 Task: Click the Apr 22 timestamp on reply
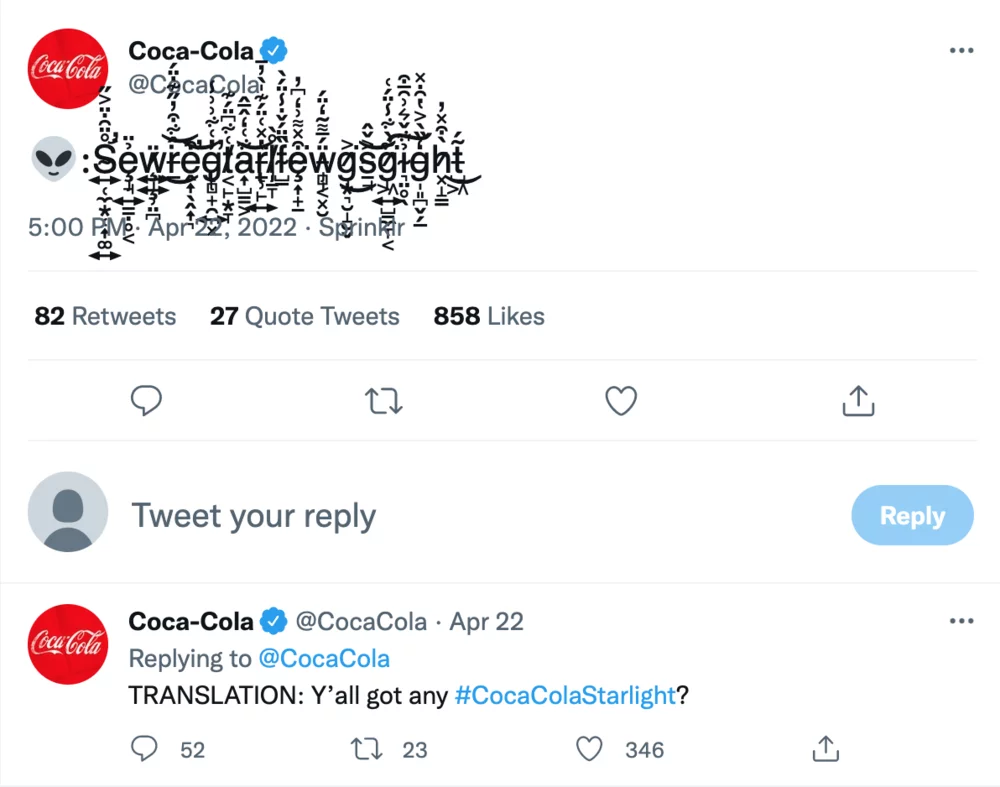(487, 622)
